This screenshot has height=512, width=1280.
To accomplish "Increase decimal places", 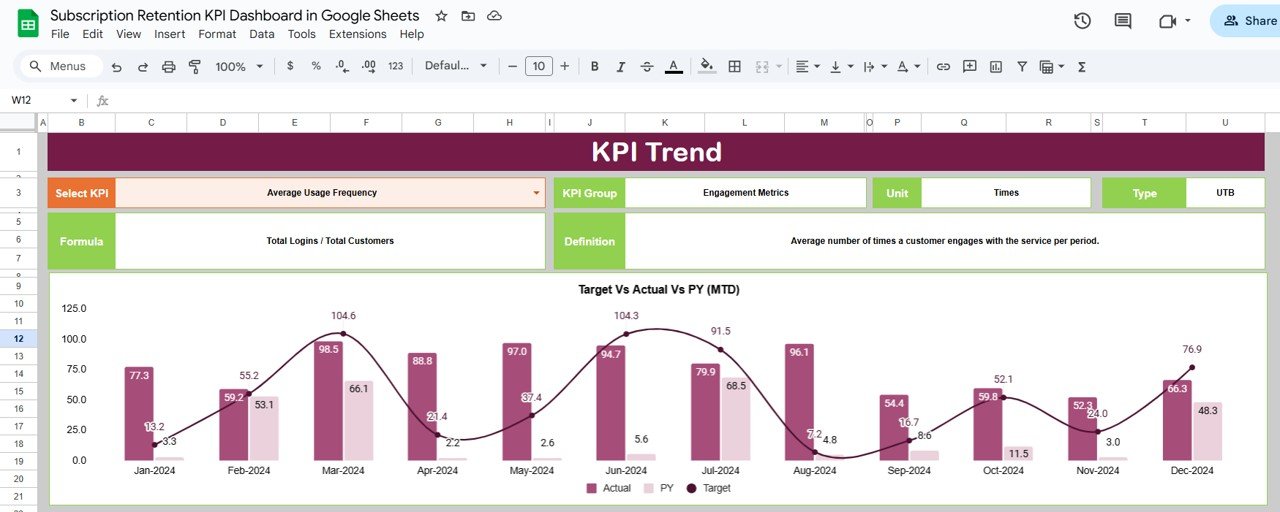I will [368, 66].
